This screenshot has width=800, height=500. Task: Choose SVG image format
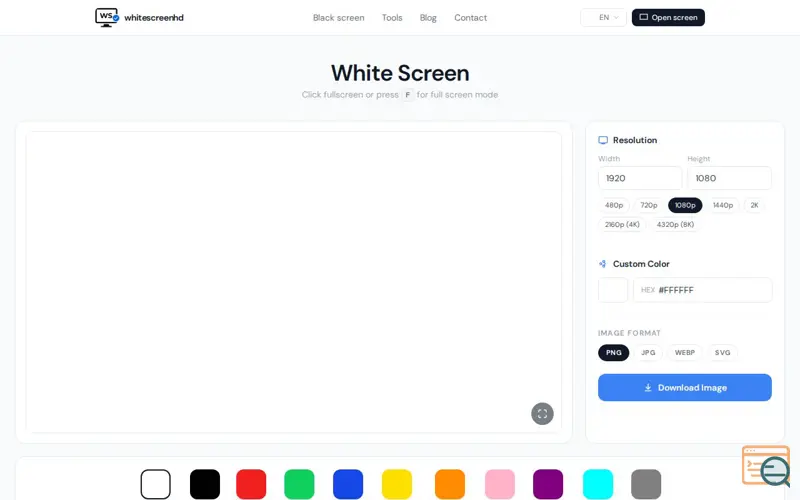(x=722, y=353)
